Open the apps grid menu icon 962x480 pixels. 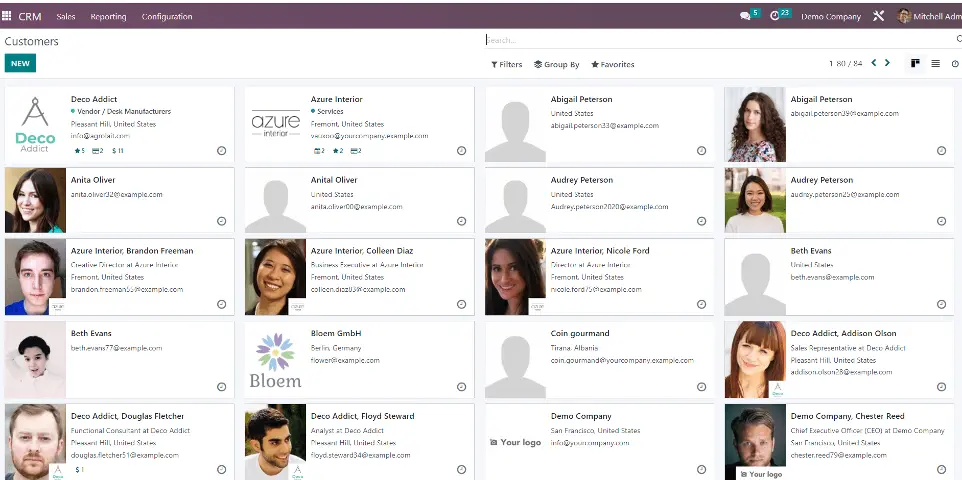point(6,16)
